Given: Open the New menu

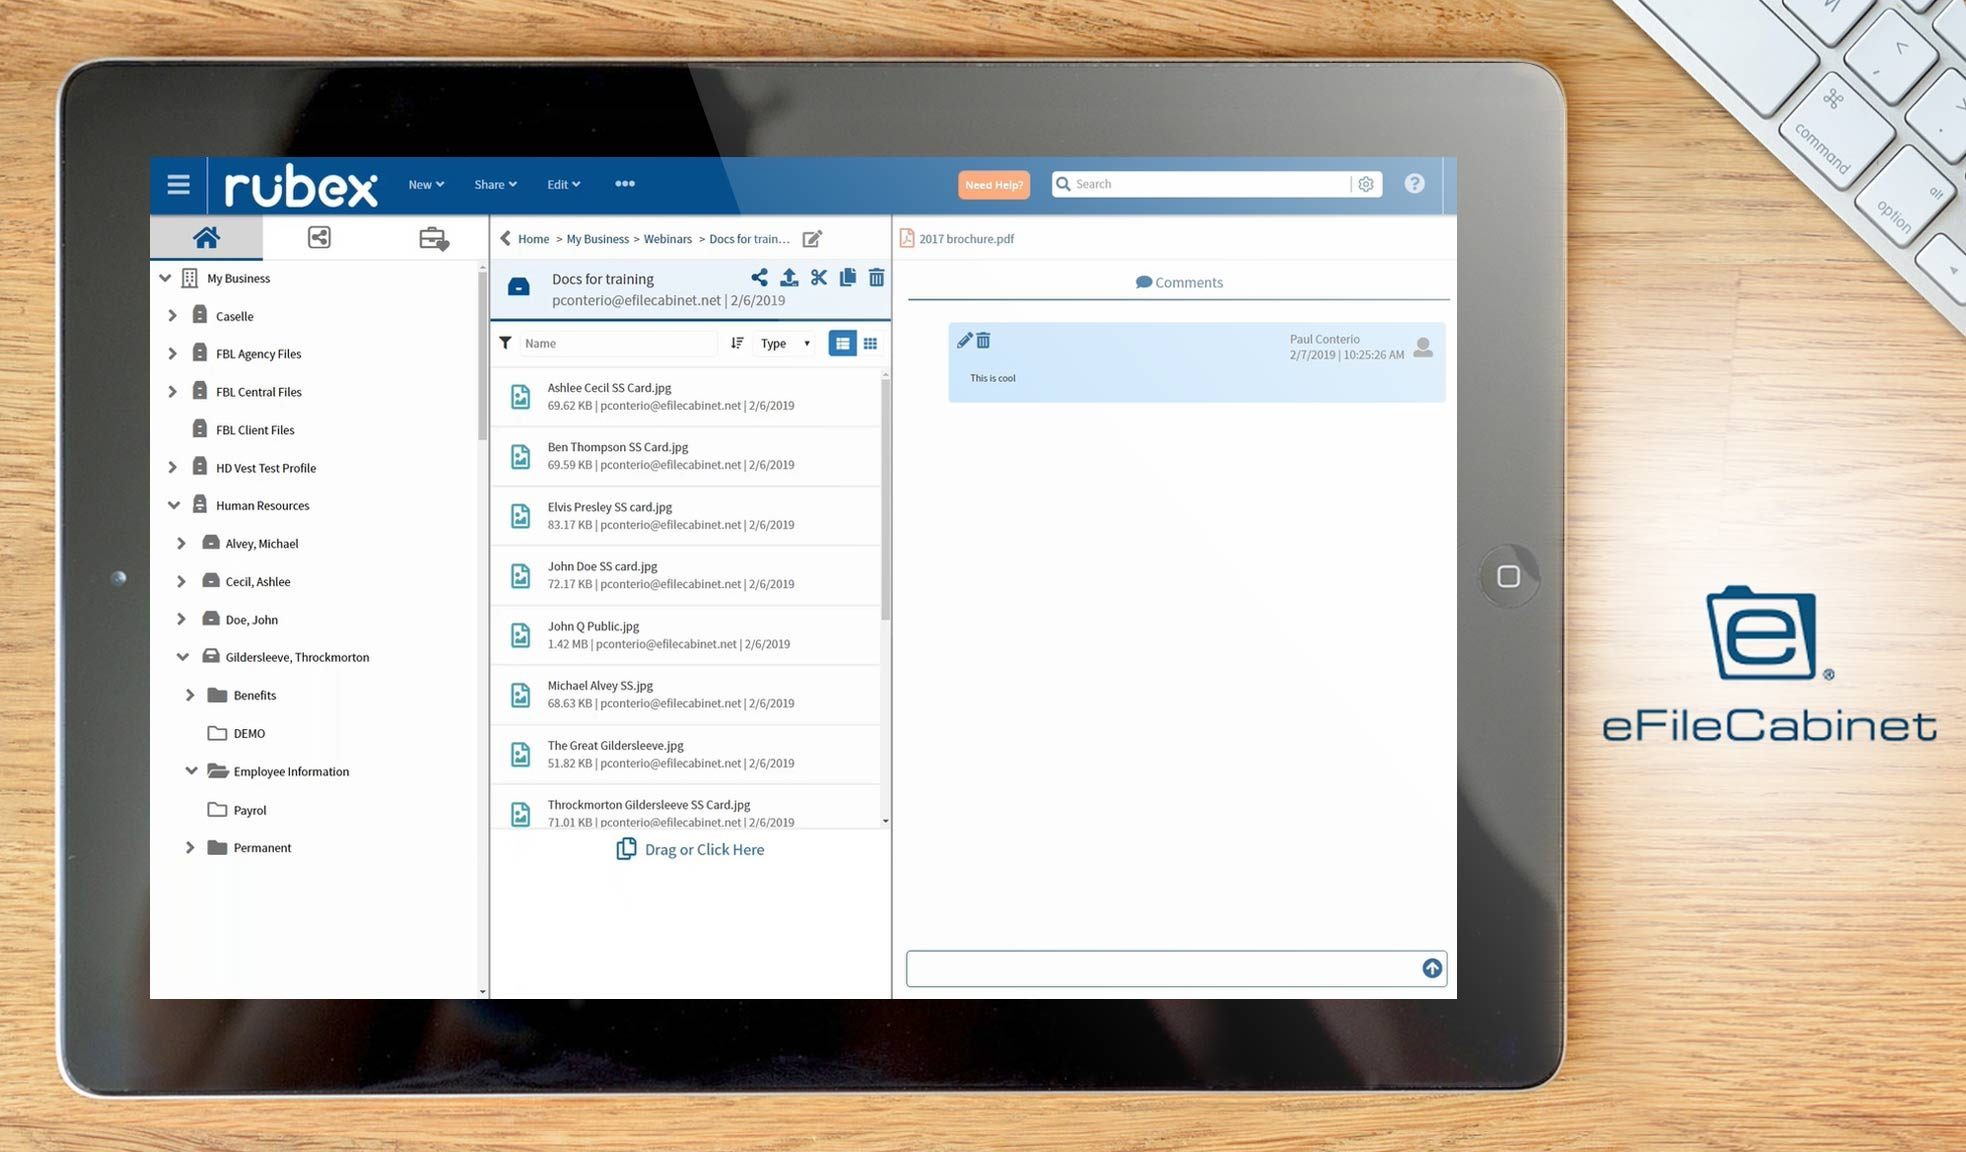Looking at the screenshot, I should [425, 184].
